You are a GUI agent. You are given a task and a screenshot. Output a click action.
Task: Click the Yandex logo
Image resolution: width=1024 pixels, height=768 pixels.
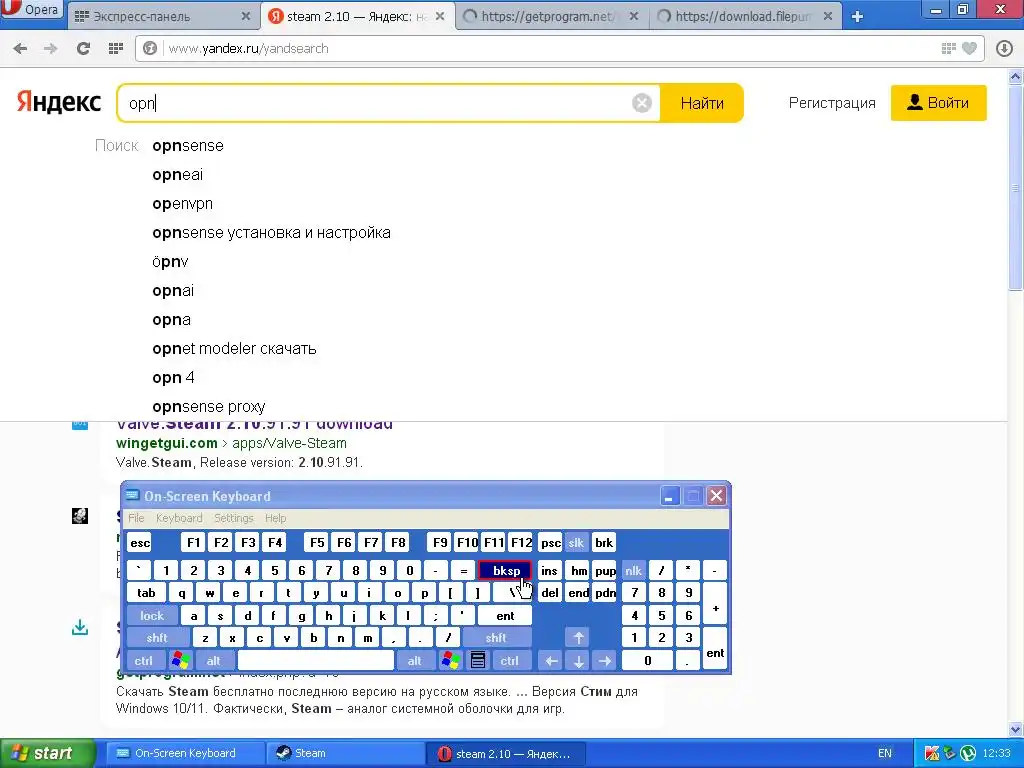[59, 103]
